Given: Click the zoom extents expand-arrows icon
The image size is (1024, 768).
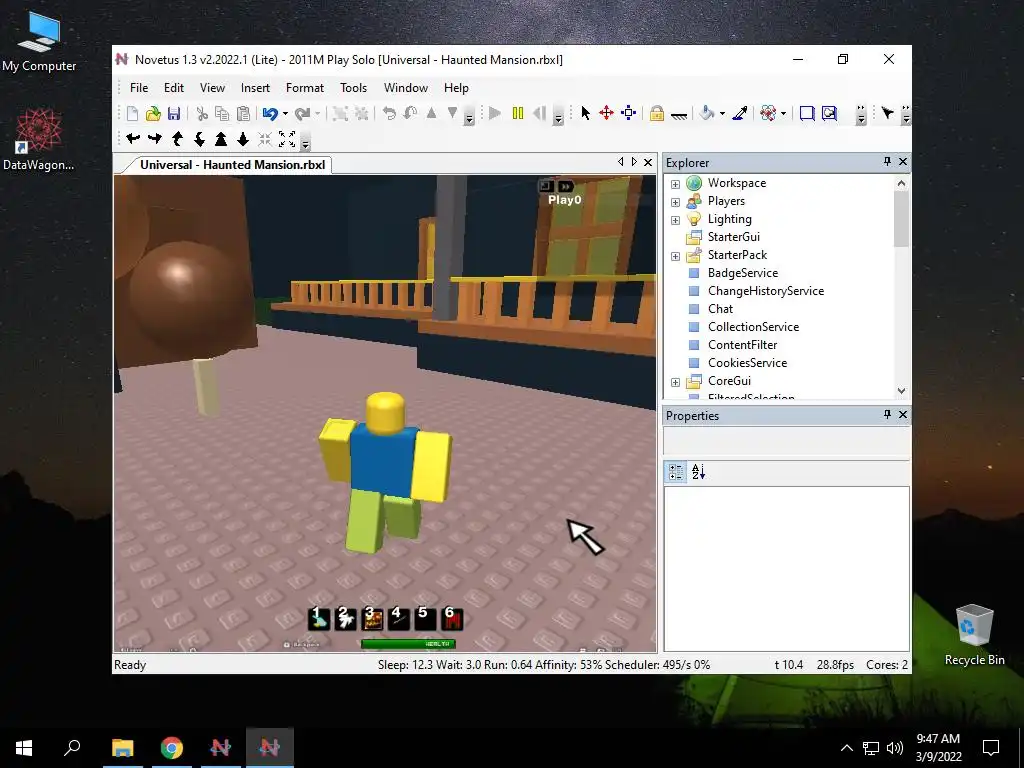Looking at the screenshot, I should pos(287,138).
